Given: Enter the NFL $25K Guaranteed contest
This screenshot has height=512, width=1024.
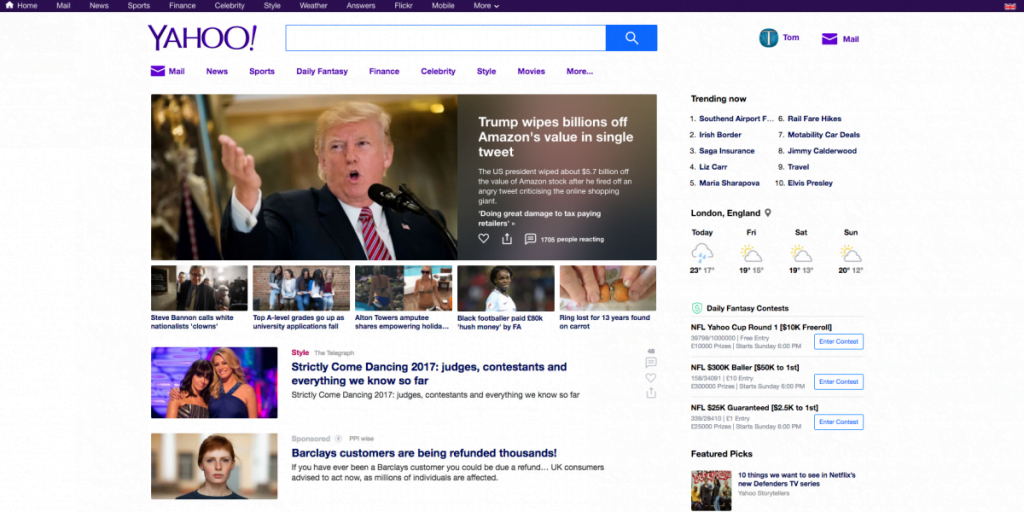Looking at the screenshot, I should [839, 422].
